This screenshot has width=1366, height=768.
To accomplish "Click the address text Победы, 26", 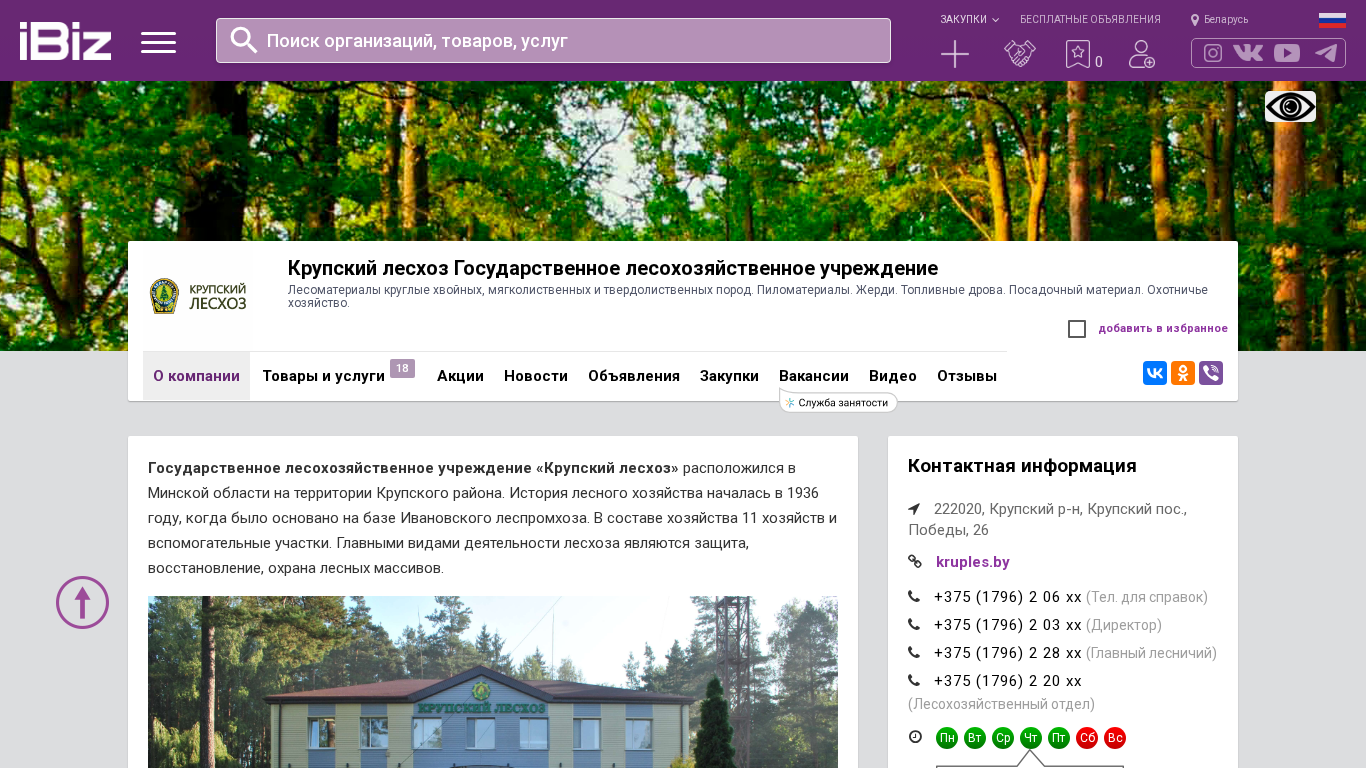I will tap(948, 530).
